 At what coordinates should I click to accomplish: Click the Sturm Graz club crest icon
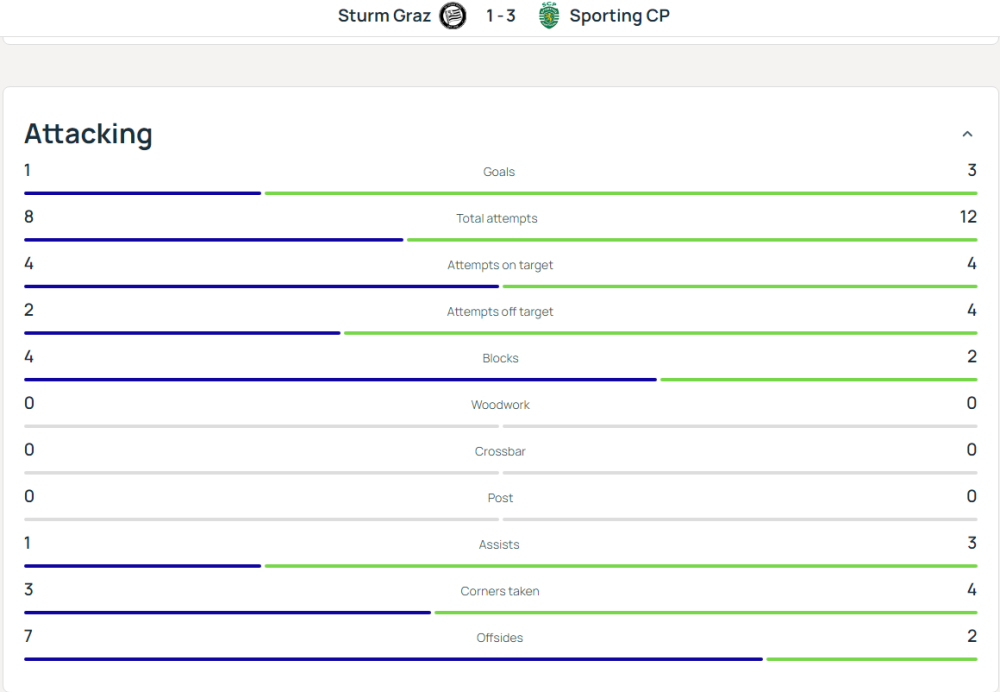pyautogui.click(x=452, y=16)
